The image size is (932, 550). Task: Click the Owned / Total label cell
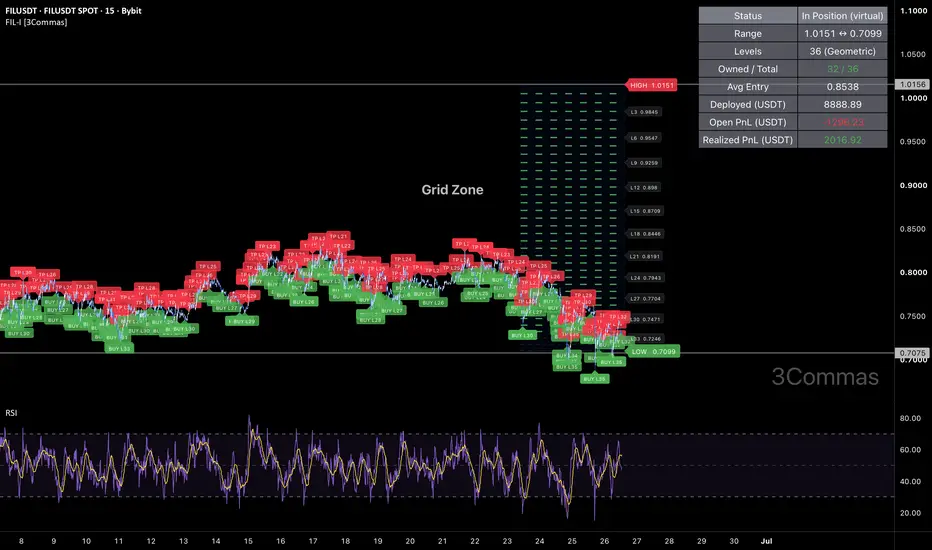click(748, 69)
